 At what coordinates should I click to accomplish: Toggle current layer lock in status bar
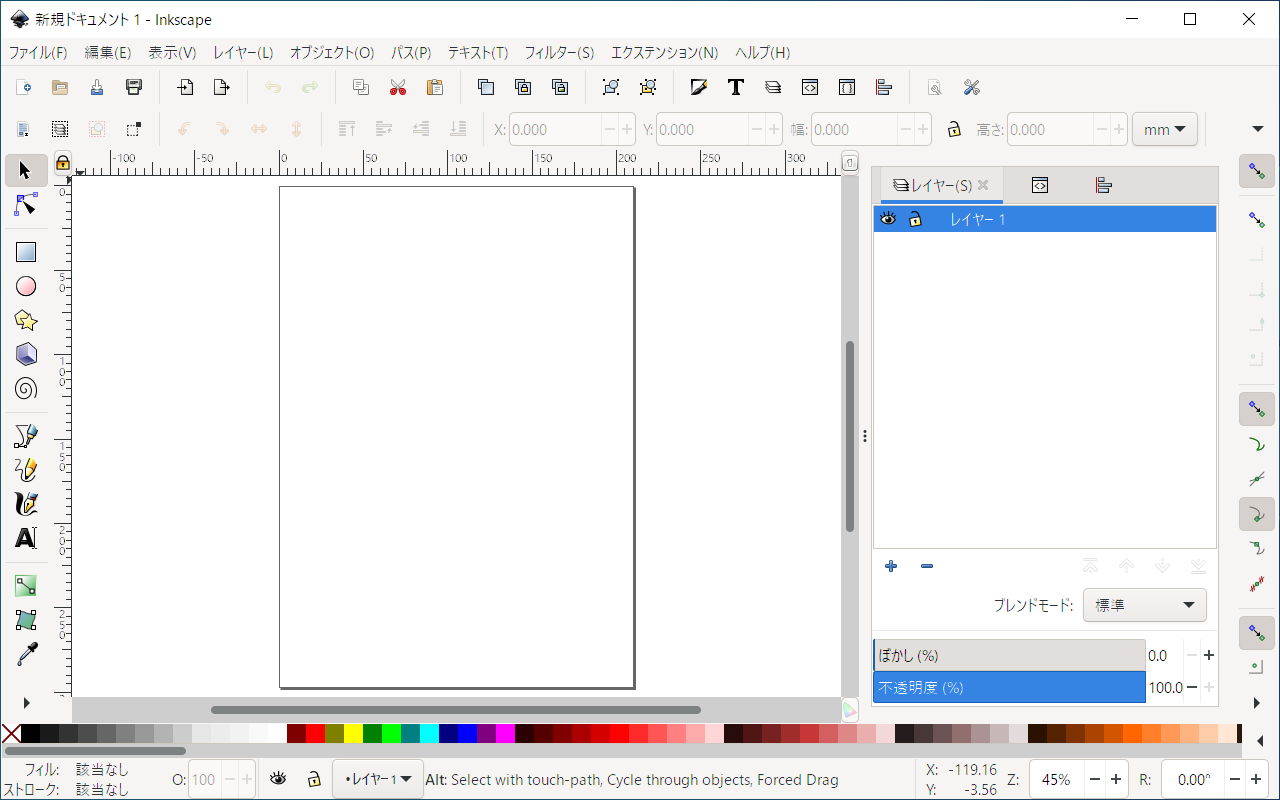pos(313,779)
